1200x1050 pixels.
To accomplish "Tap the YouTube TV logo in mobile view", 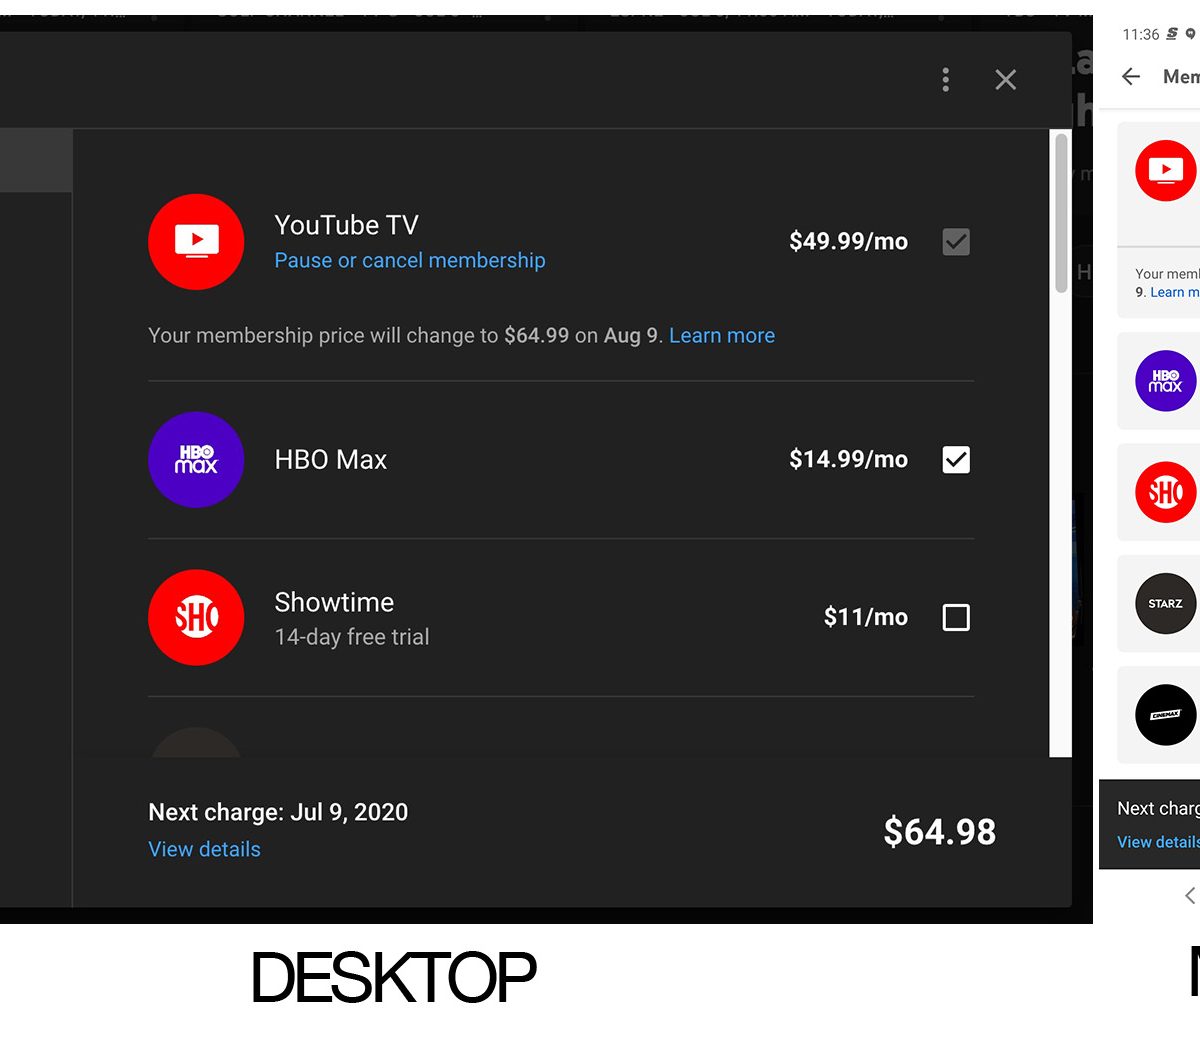I will click(1165, 170).
